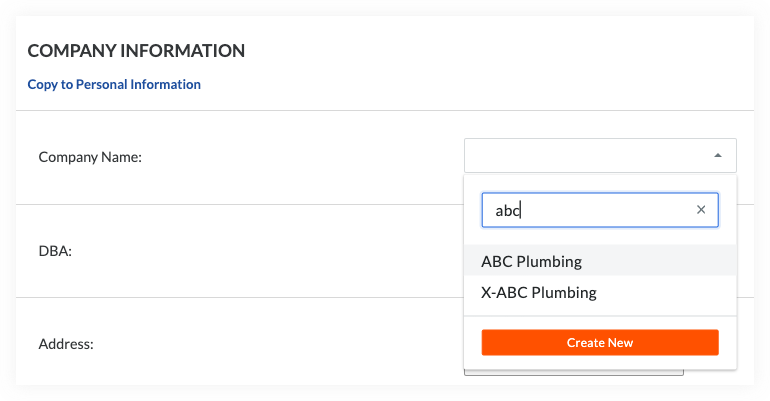Place the cursor in the company search box

tap(585, 210)
